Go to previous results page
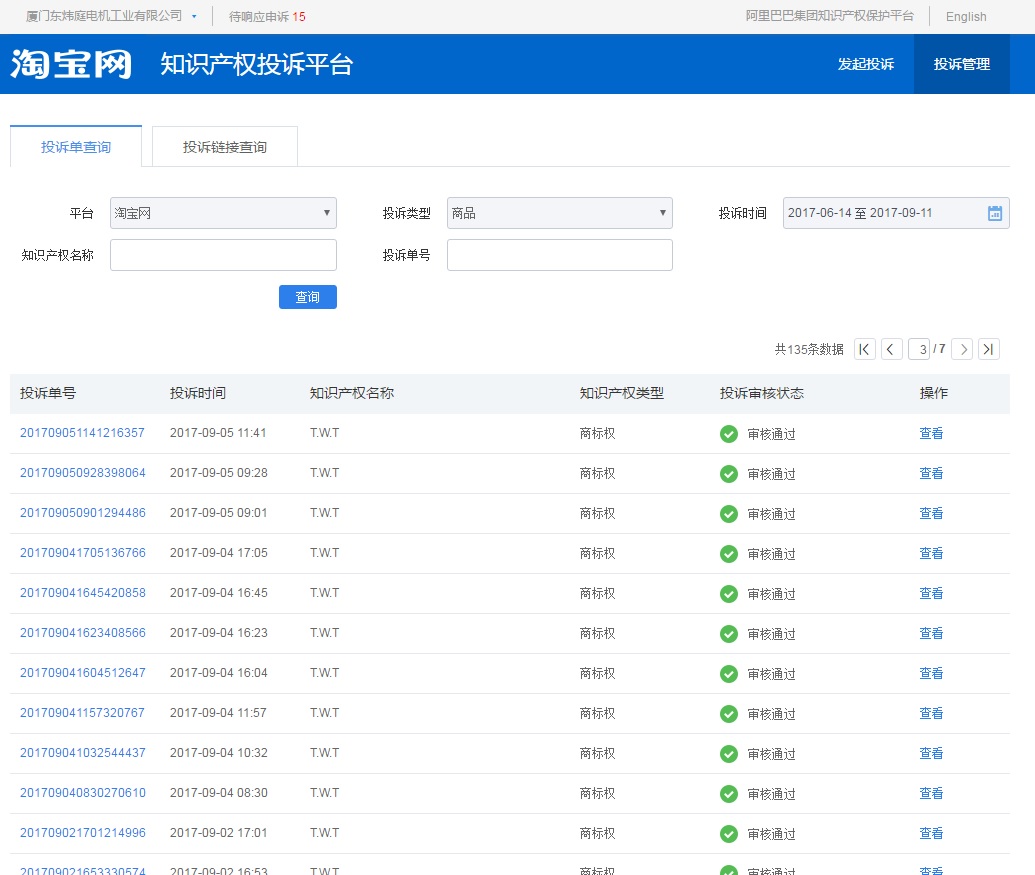Screen dimensions: 1035x875 click(x=892, y=349)
